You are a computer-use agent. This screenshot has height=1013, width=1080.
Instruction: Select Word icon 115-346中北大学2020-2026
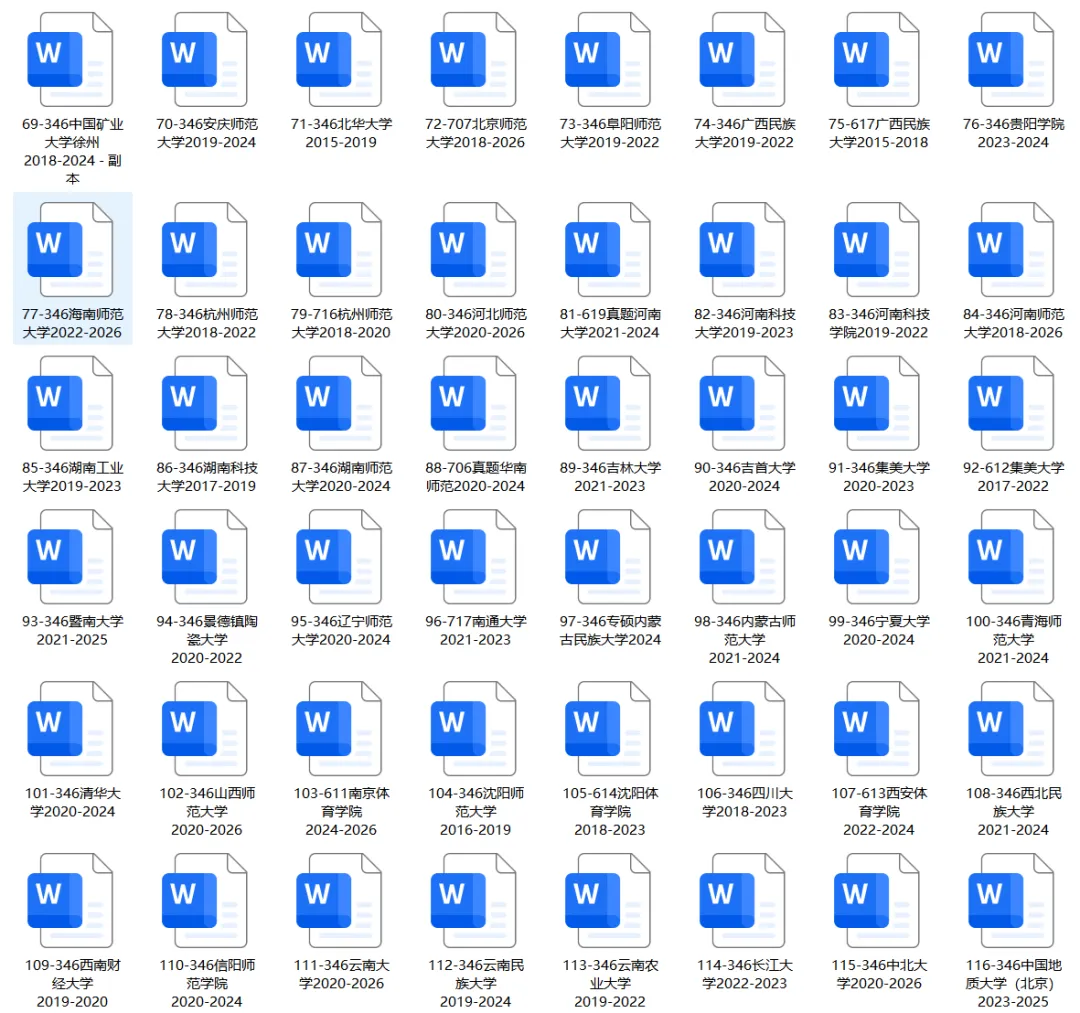pyautogui.click(x=877, y=901)
